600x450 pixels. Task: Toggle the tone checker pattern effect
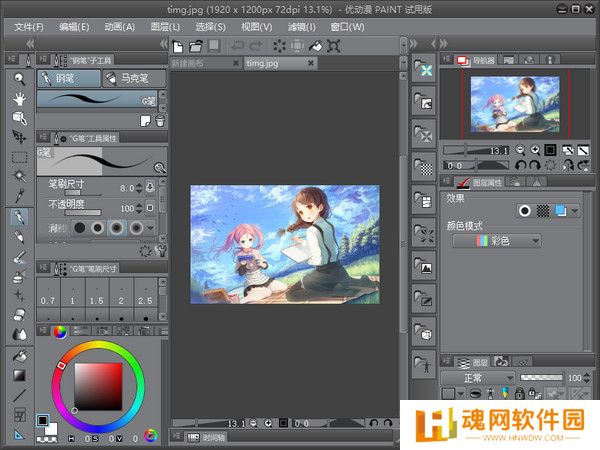(543, 210)
